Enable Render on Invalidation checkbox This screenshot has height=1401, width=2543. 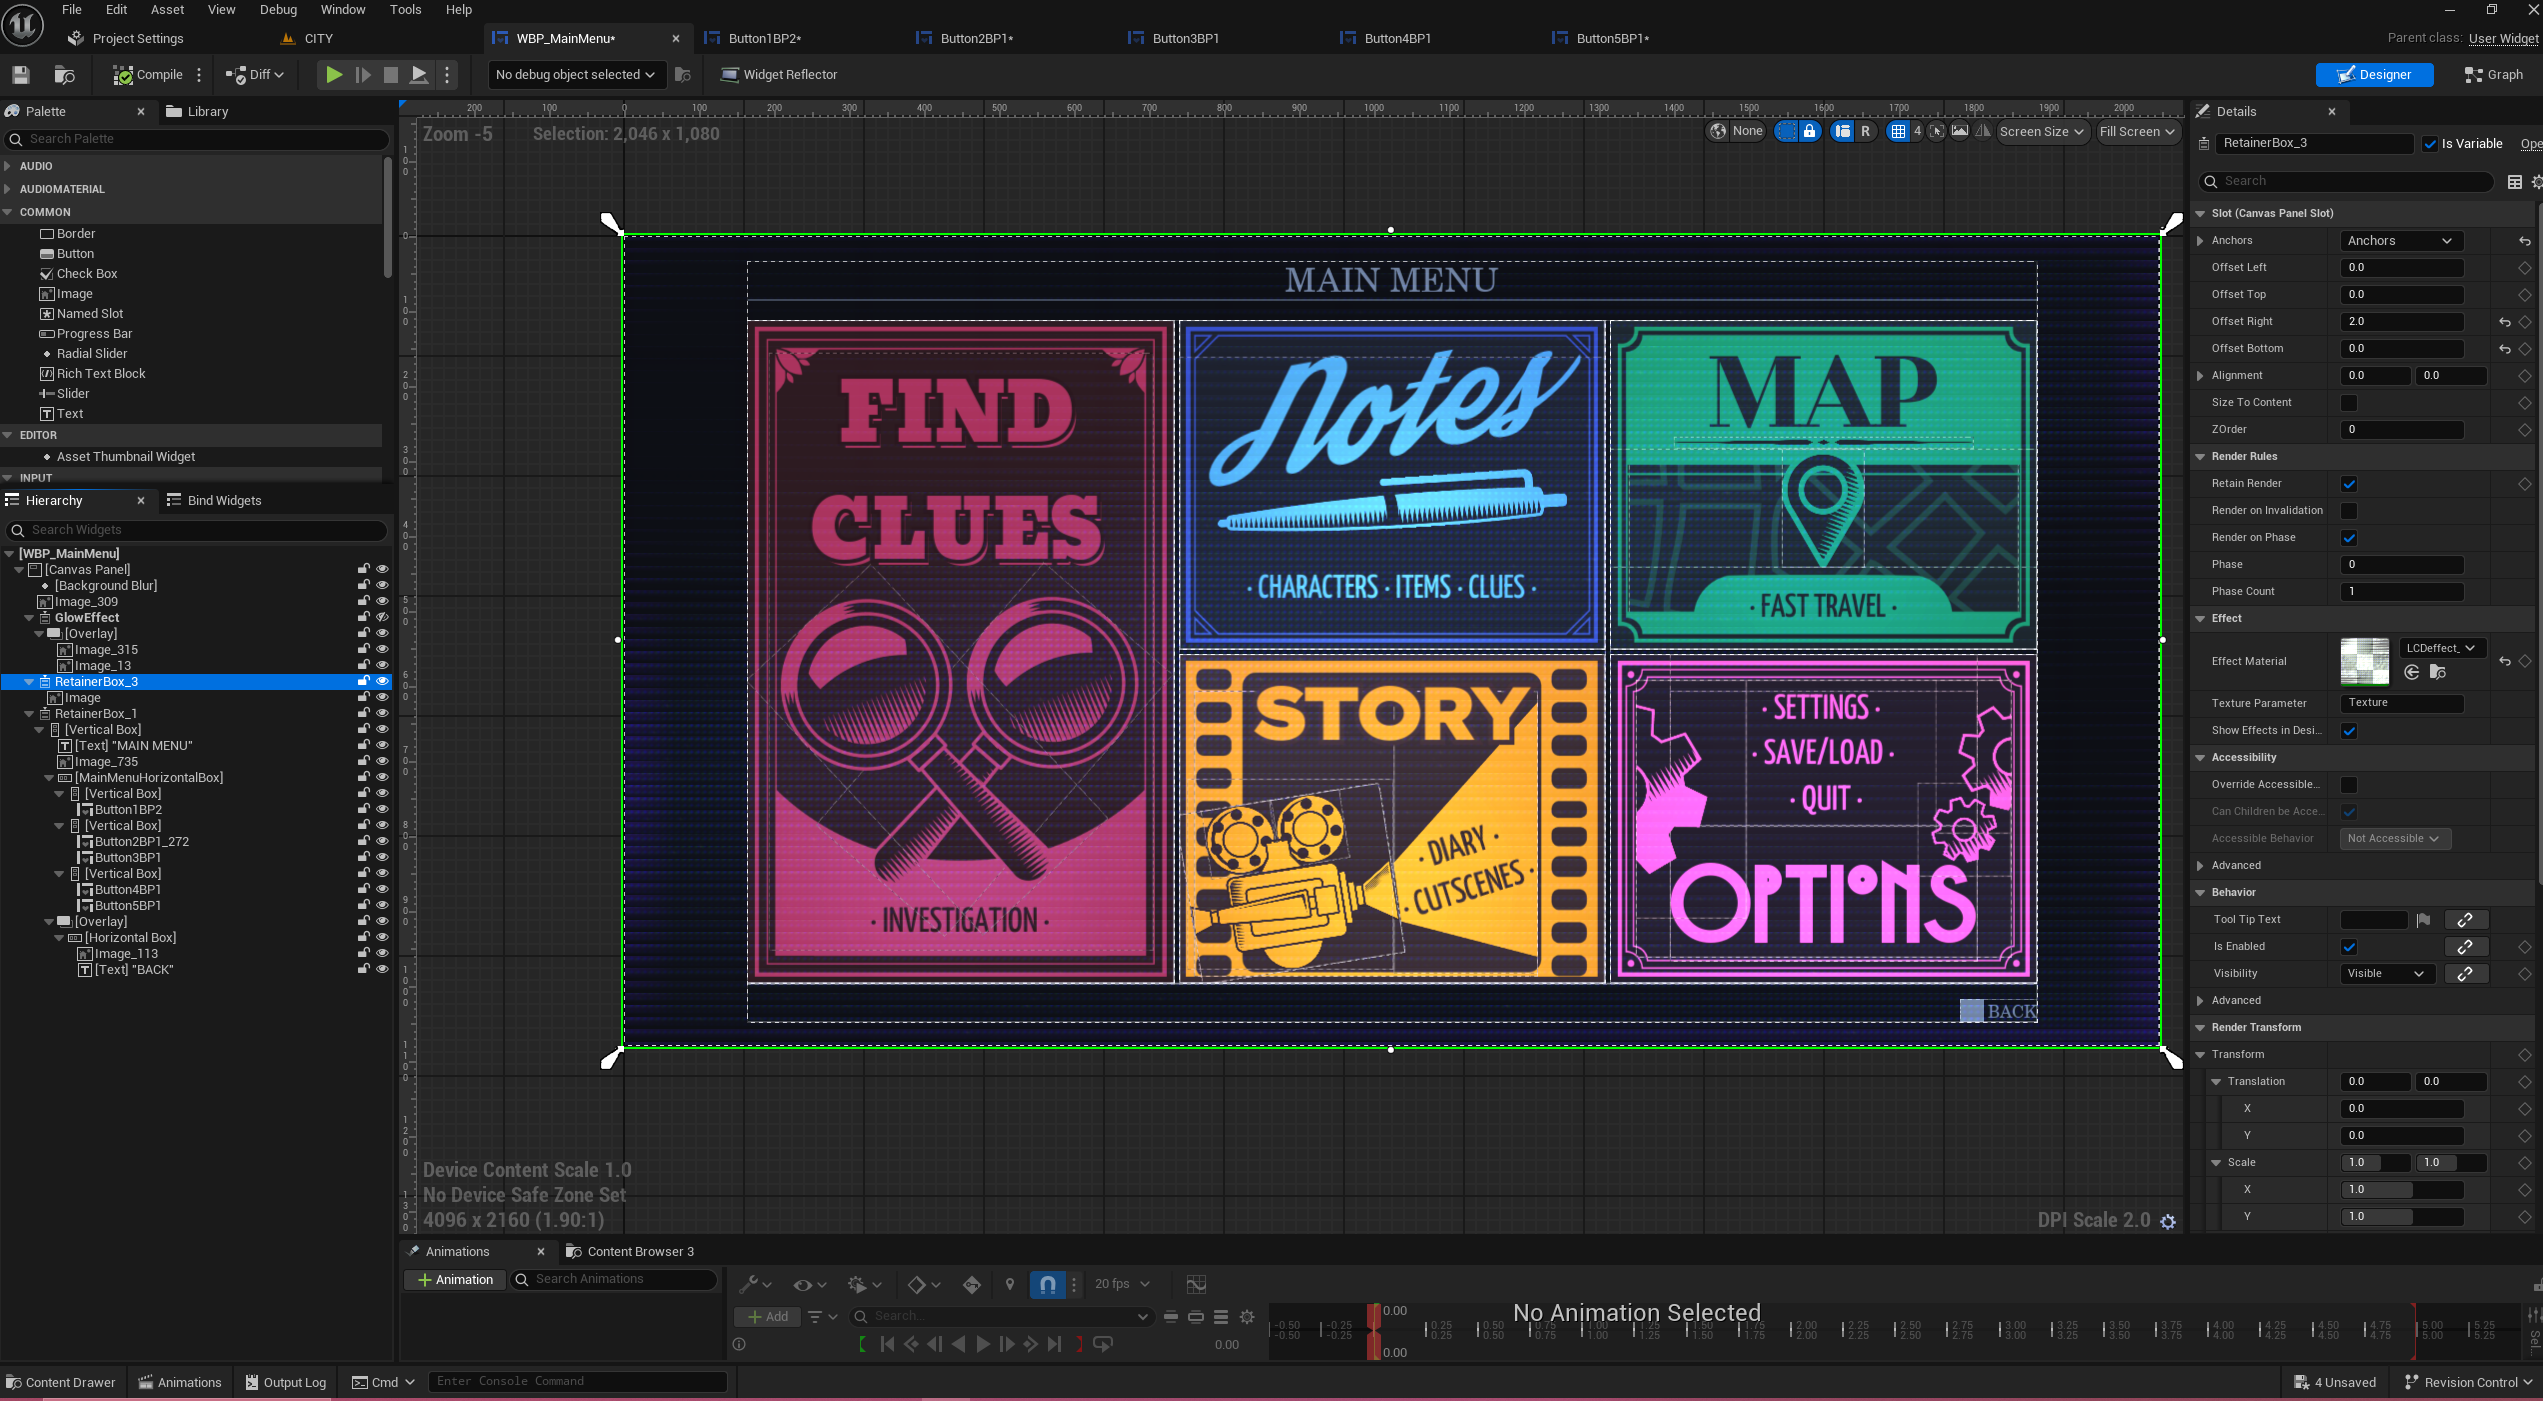click(2349, 511)
